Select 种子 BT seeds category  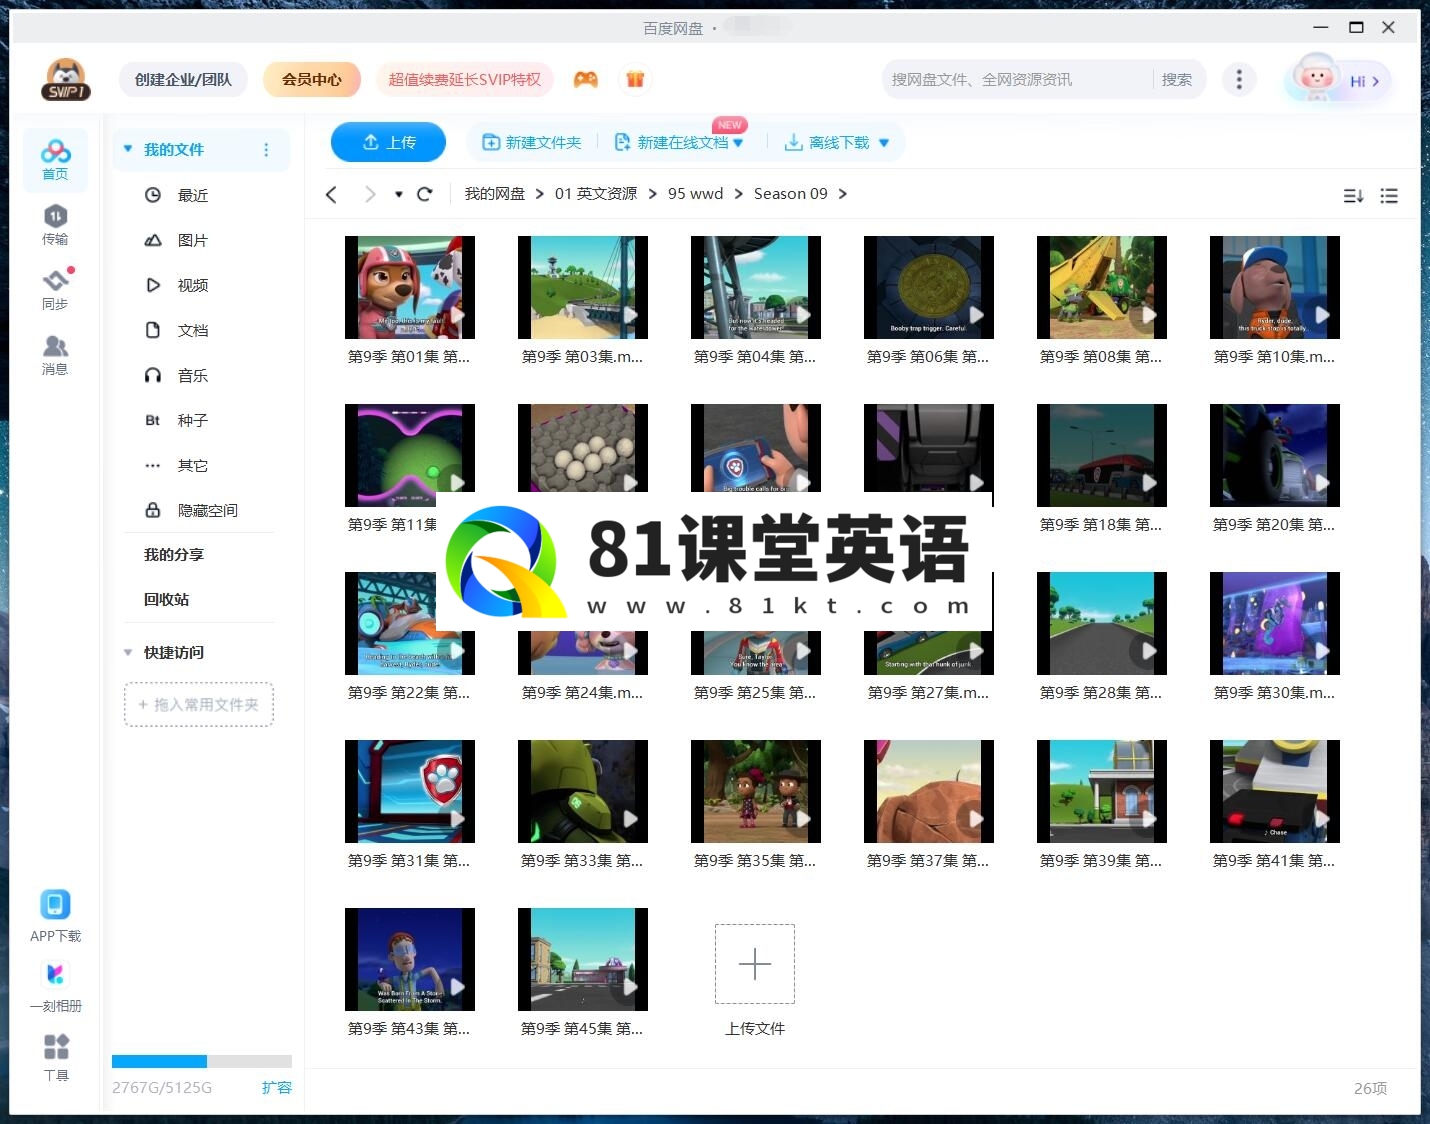[x=193, y=420]
